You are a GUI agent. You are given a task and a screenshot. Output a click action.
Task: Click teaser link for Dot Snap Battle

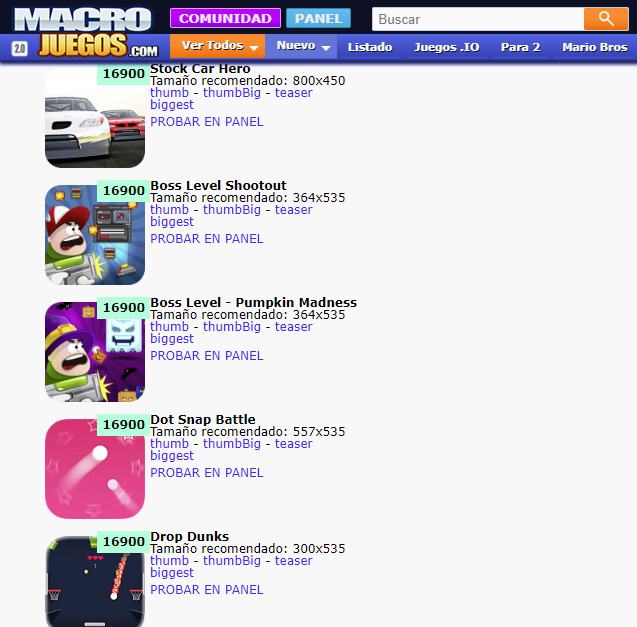294,444
